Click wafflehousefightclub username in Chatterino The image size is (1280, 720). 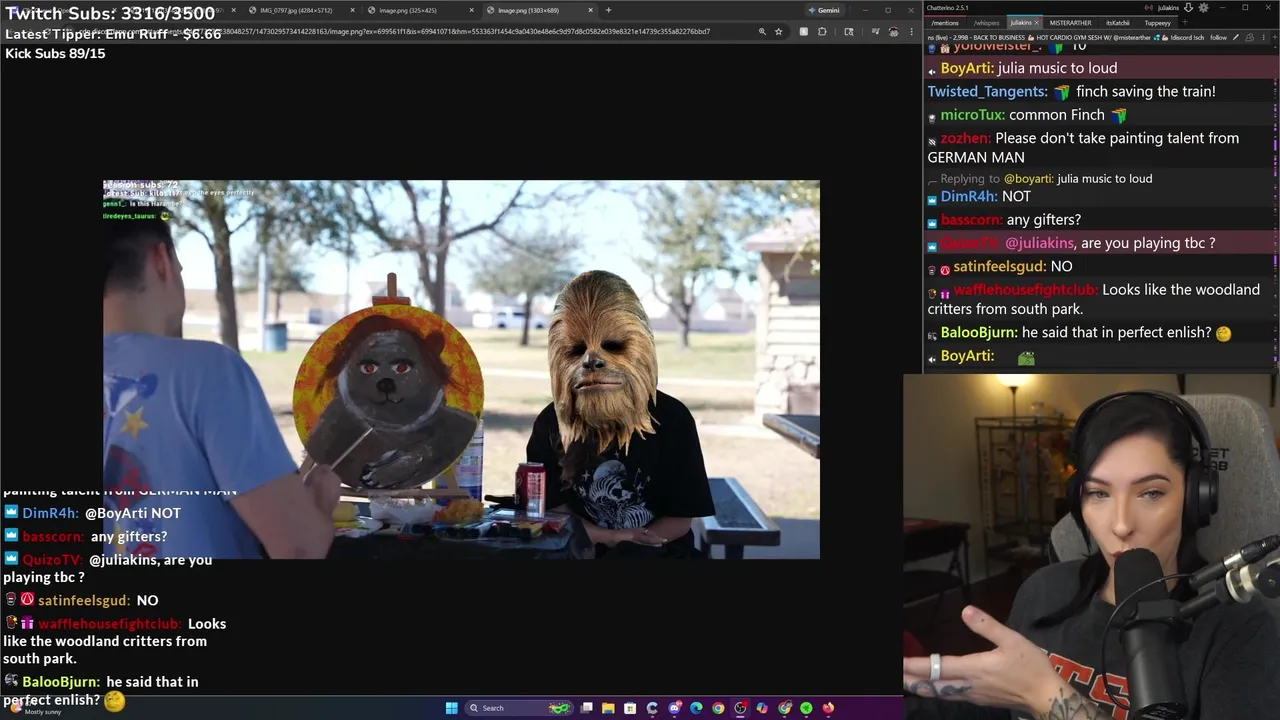click(1025, 290)
